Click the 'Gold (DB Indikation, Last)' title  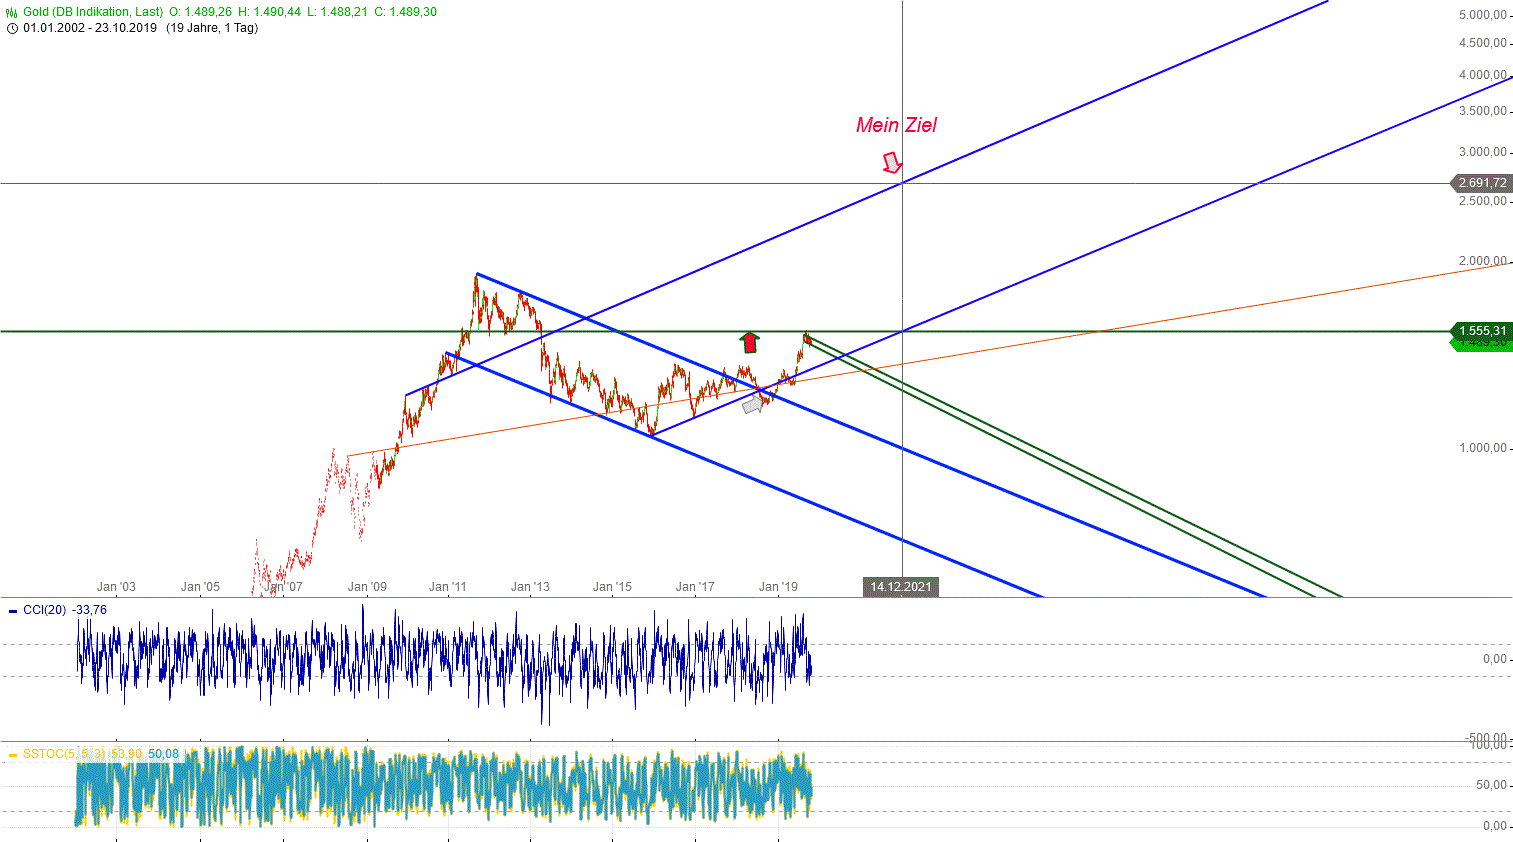pos(93,12)
